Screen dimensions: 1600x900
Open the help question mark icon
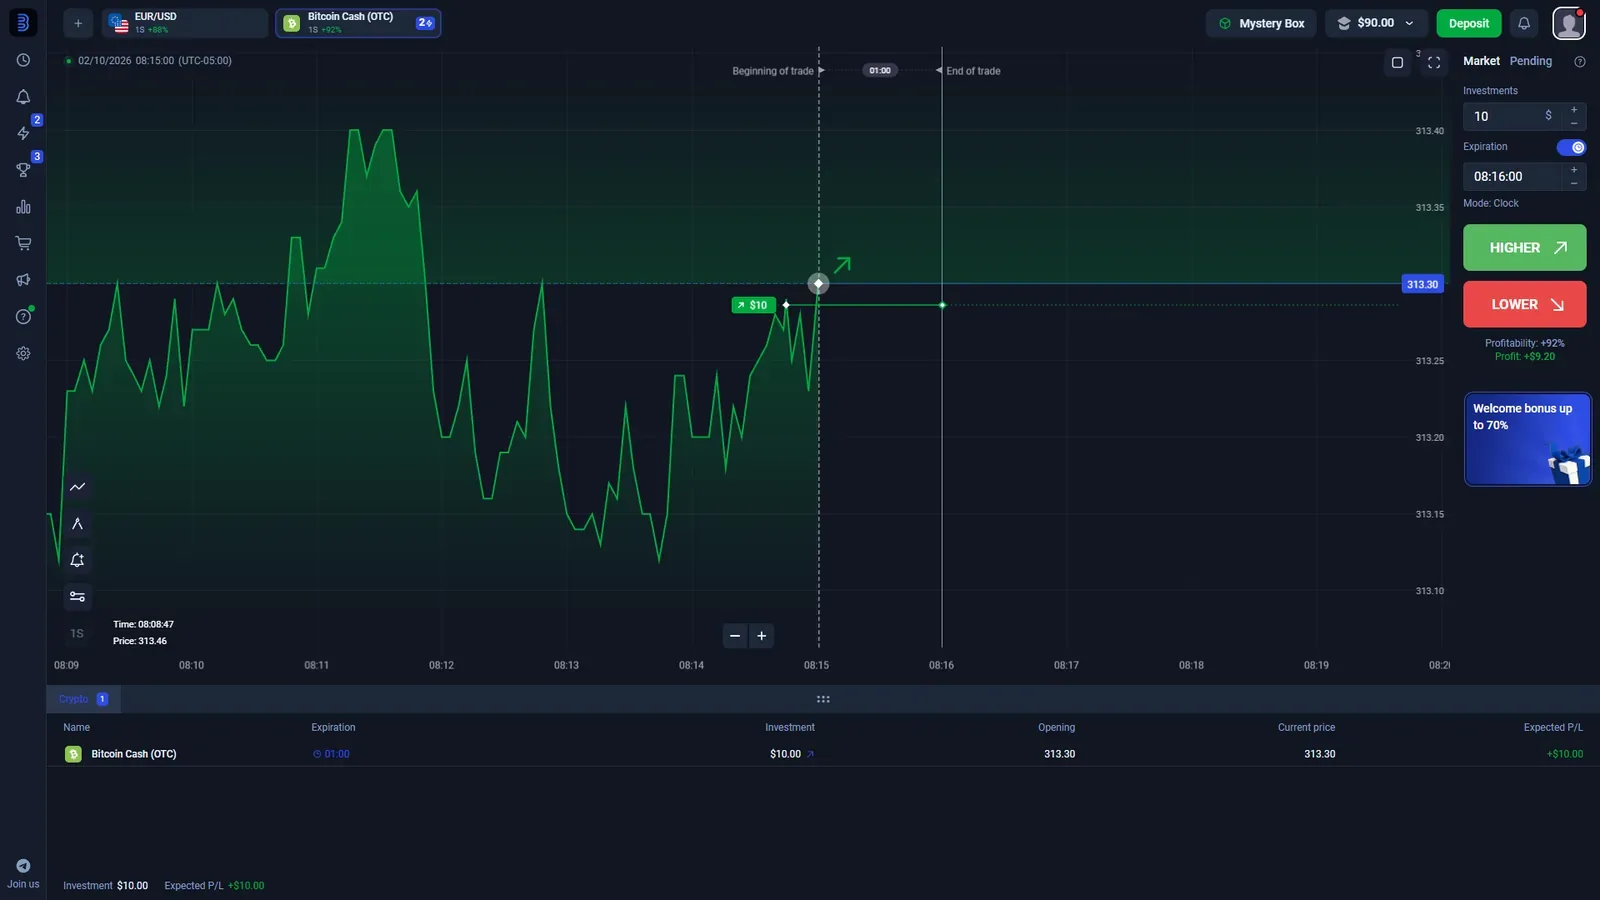pyautogui.click(x=23, y=317)
